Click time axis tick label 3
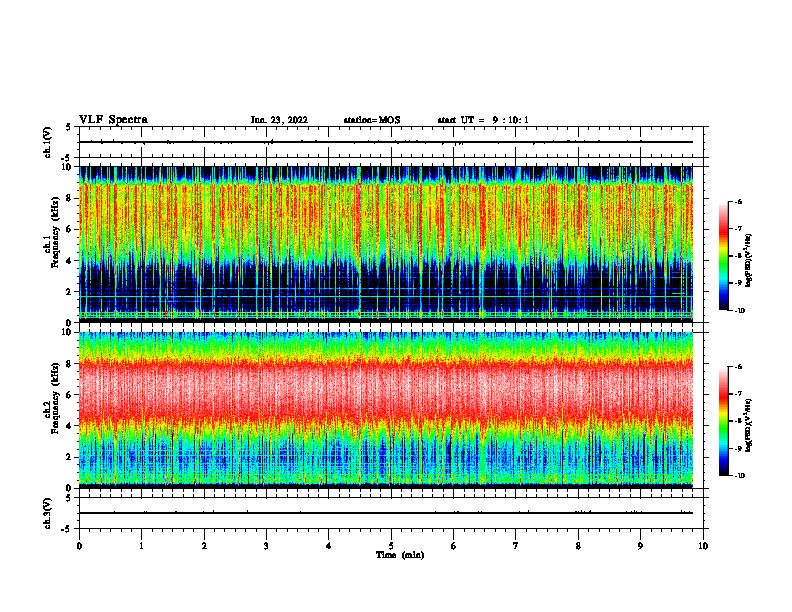 266,546
